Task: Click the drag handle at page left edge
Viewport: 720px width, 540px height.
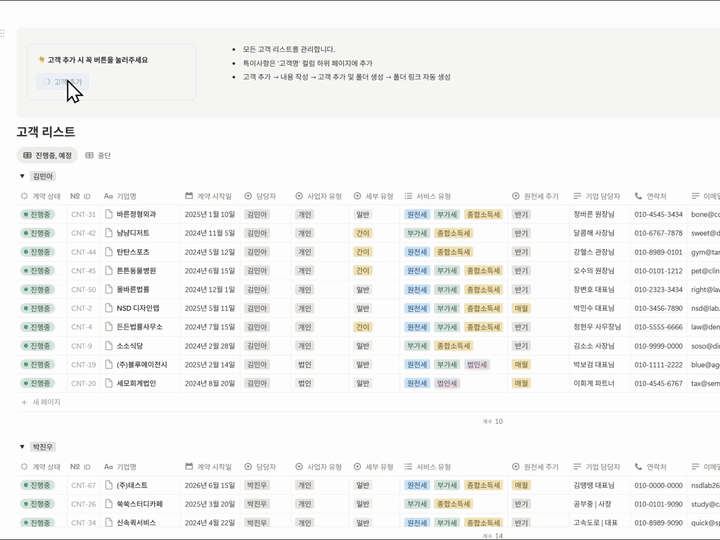Action: [x=3, y=33]
